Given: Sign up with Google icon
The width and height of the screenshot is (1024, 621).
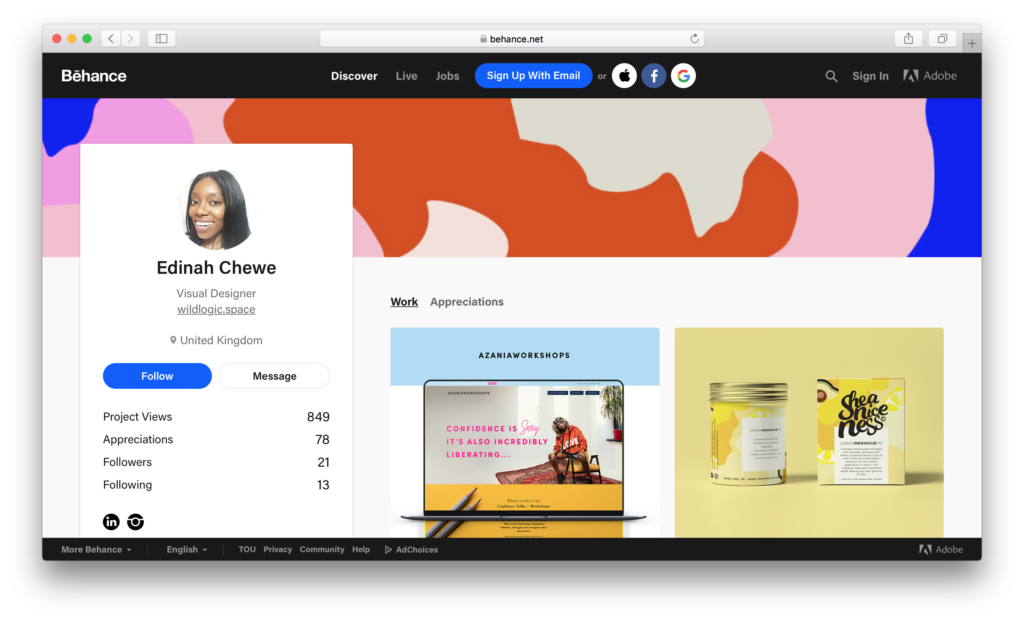Looking at the screenshot, I should click(683, 76).
